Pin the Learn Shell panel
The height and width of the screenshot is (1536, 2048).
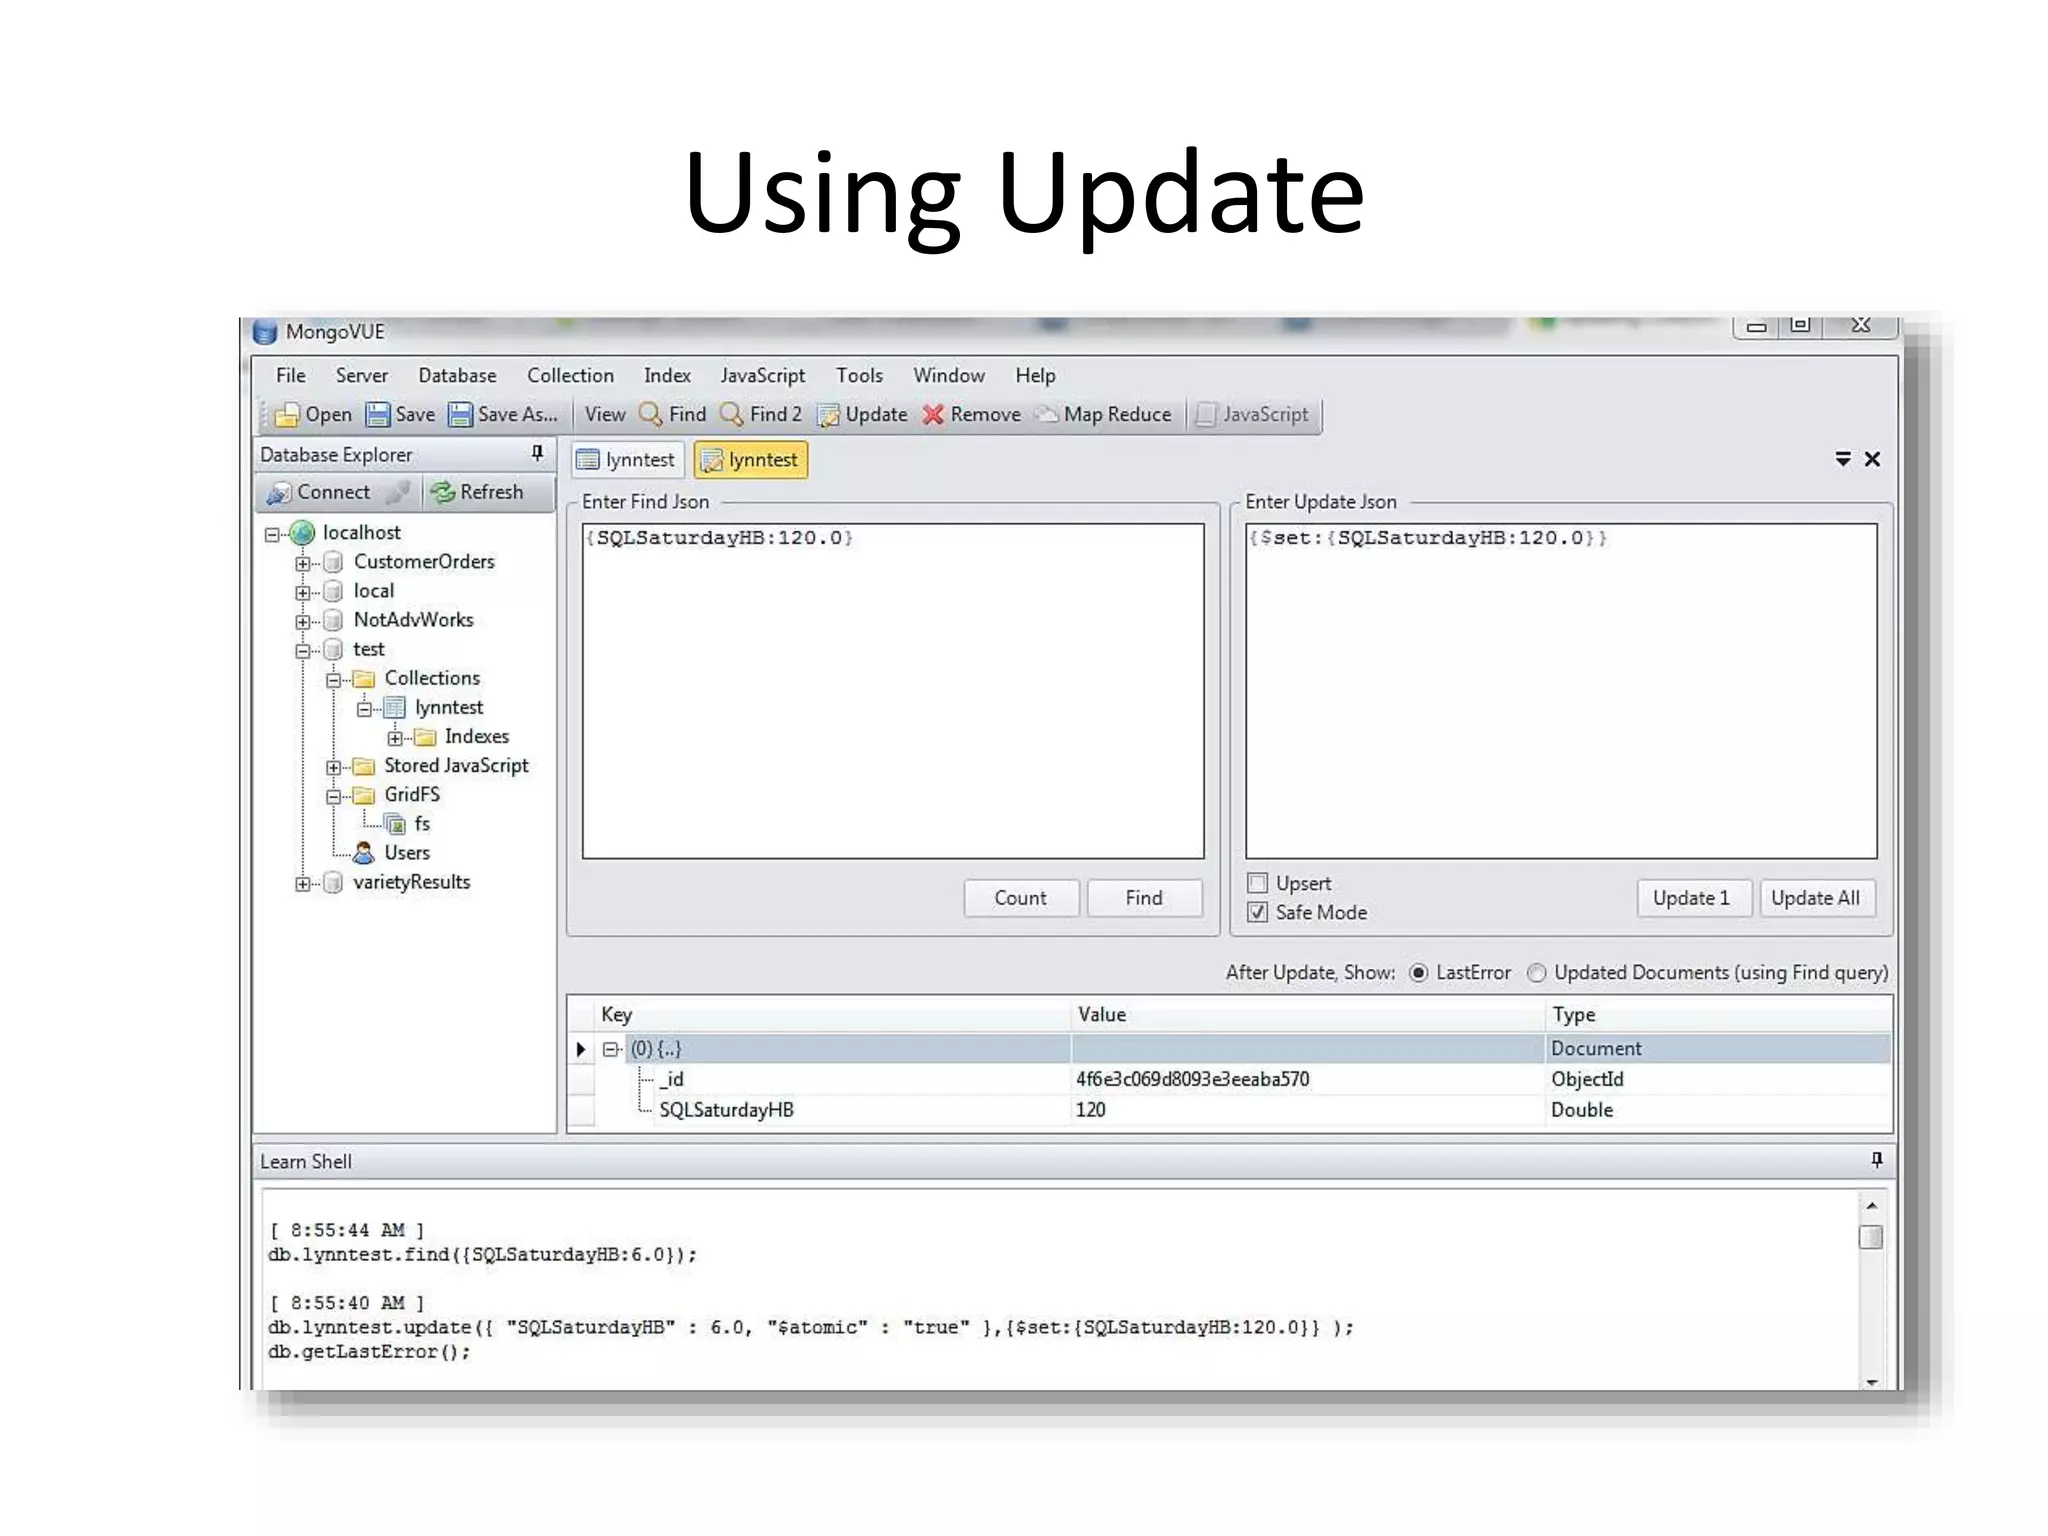1876,1160
